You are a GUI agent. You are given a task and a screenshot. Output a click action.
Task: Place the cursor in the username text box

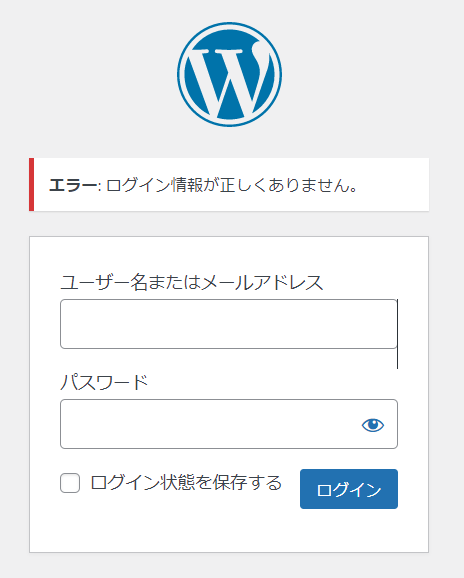pos(229,324)
